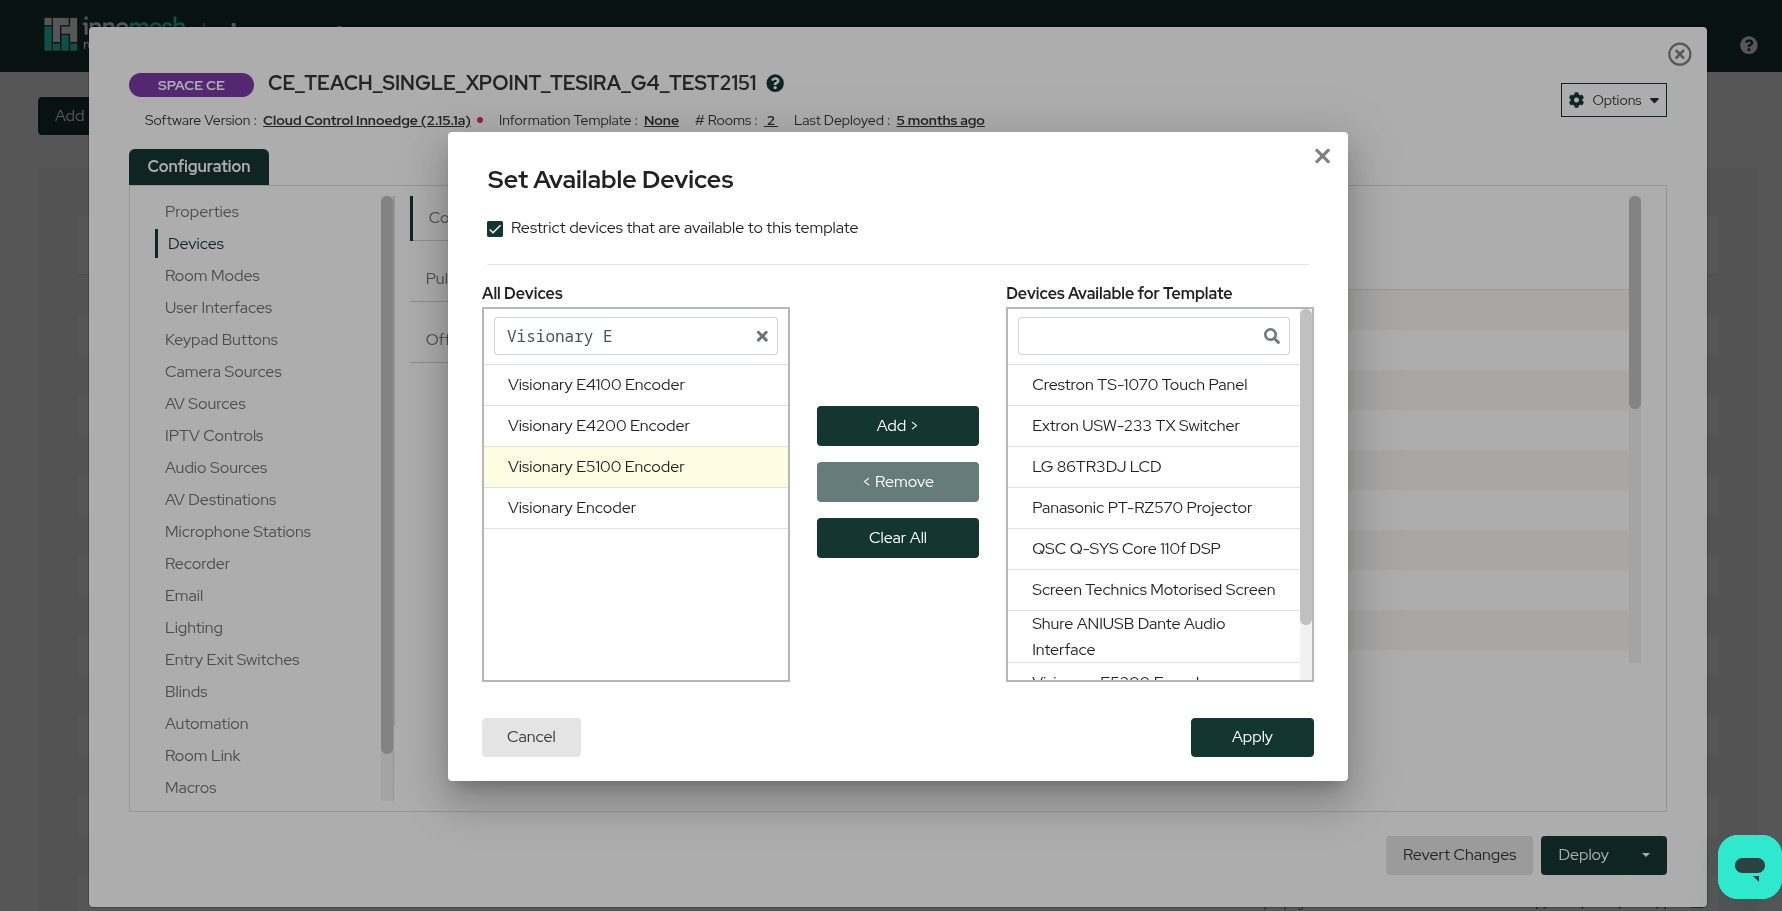Image resolution: width=1782 pixels, height=911 pixels.
Task: Click the Apply button
Action: [1251, 737]
